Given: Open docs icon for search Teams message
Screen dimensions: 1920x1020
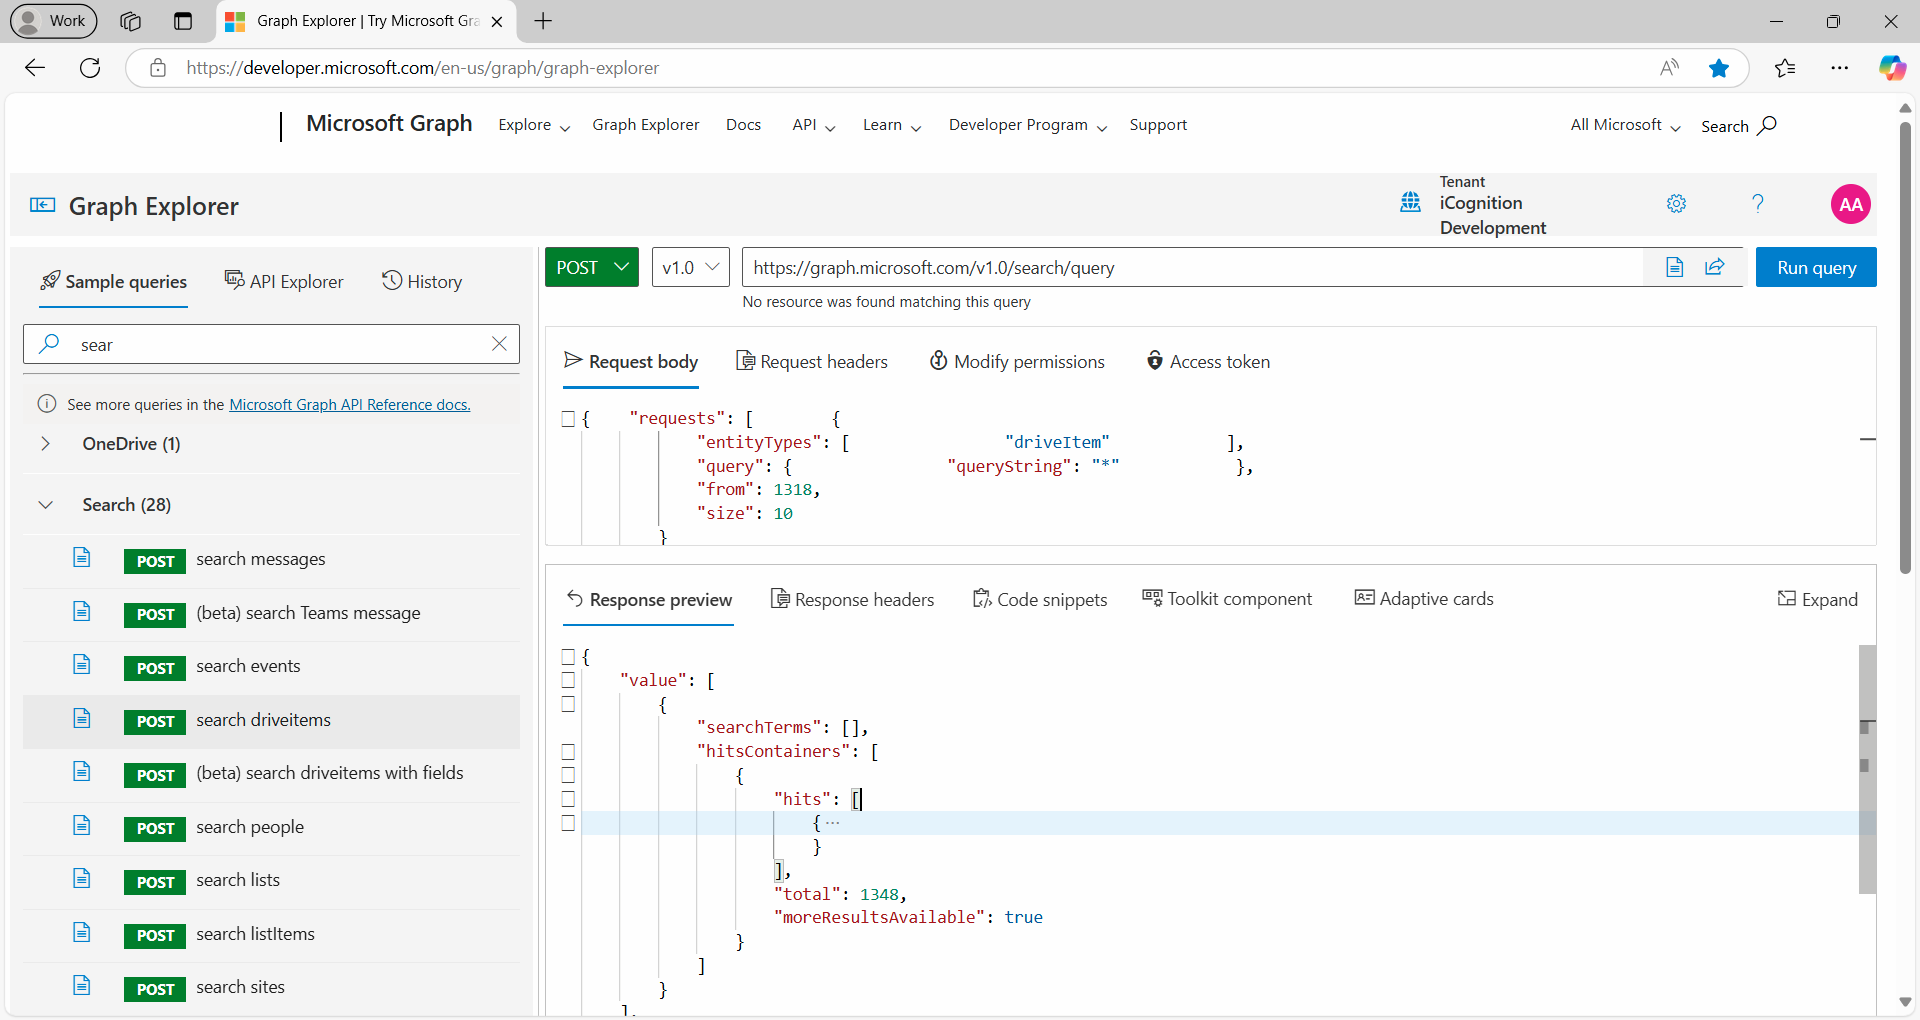Looking at the screenshot, I should (x=82, y=611).
